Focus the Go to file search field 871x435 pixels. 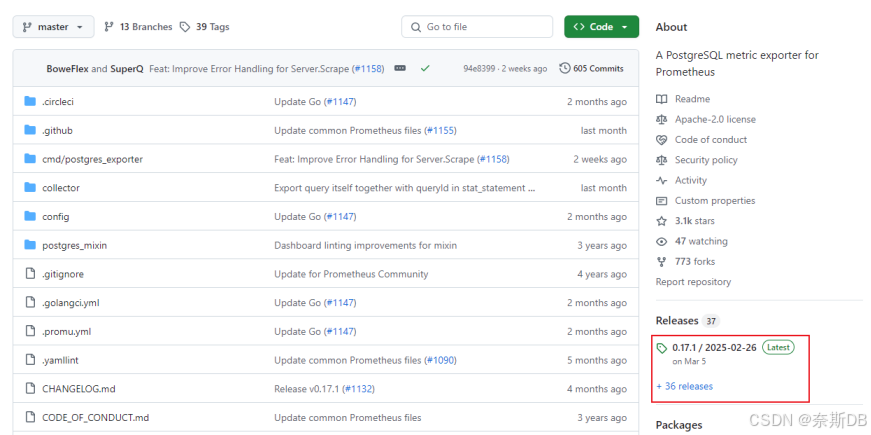[x=477, y=27]
